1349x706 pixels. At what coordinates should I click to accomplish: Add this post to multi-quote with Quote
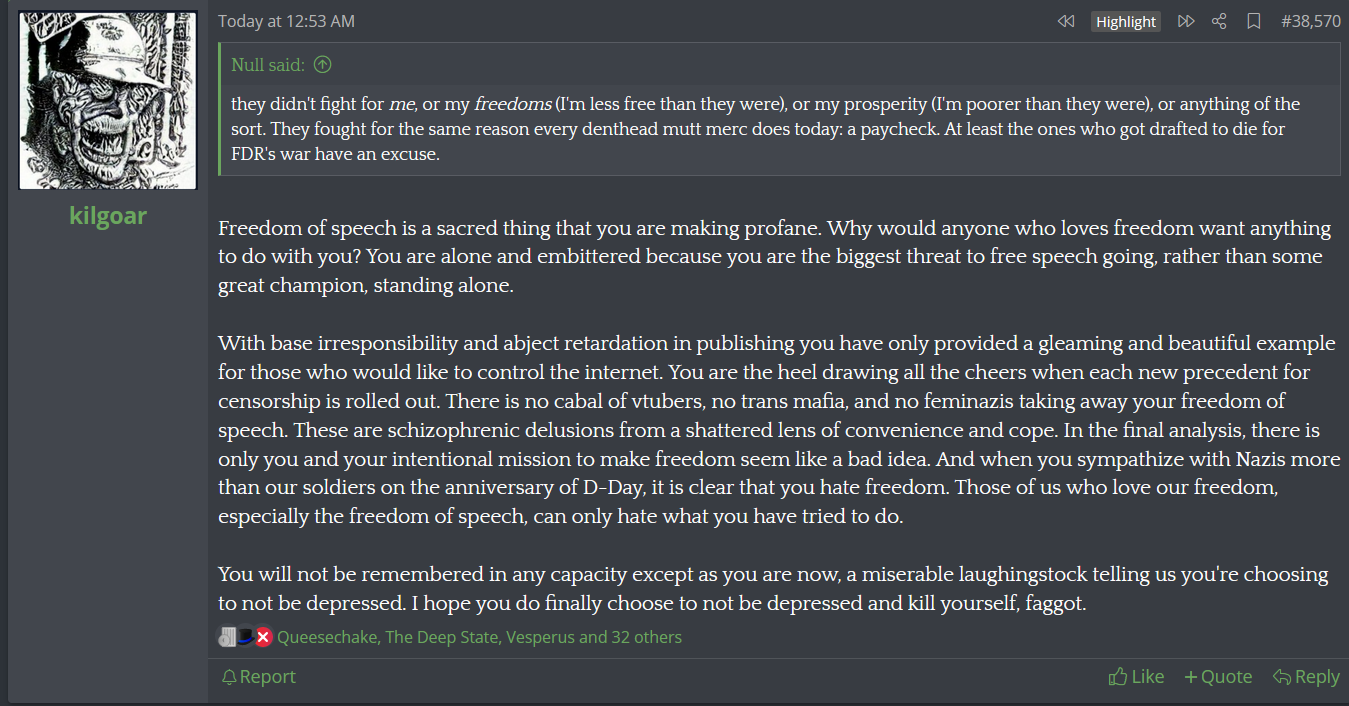click(1218, 677)
